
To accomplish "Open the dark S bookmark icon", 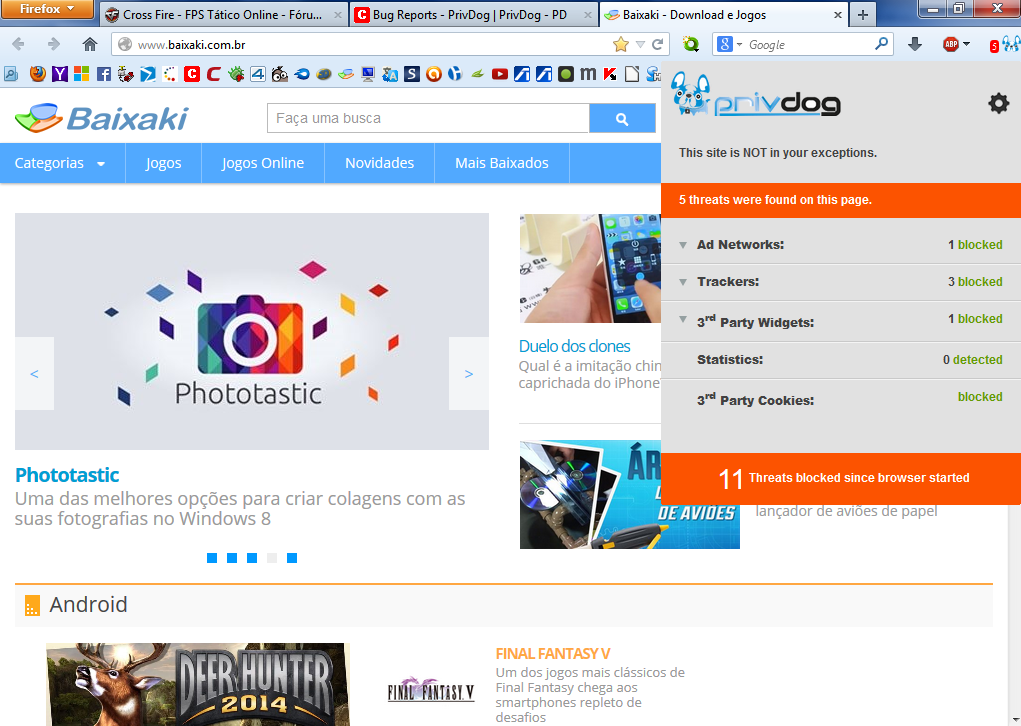I will coord(412,74).
